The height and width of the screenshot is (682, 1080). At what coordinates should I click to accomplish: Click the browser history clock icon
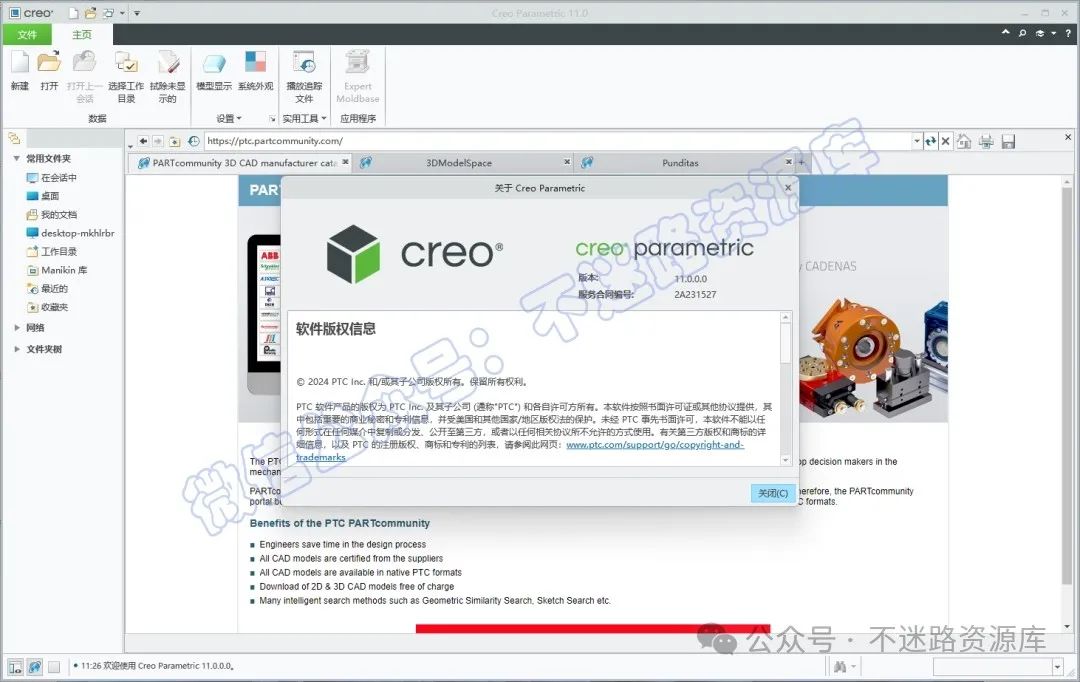[x=194, y=141]
